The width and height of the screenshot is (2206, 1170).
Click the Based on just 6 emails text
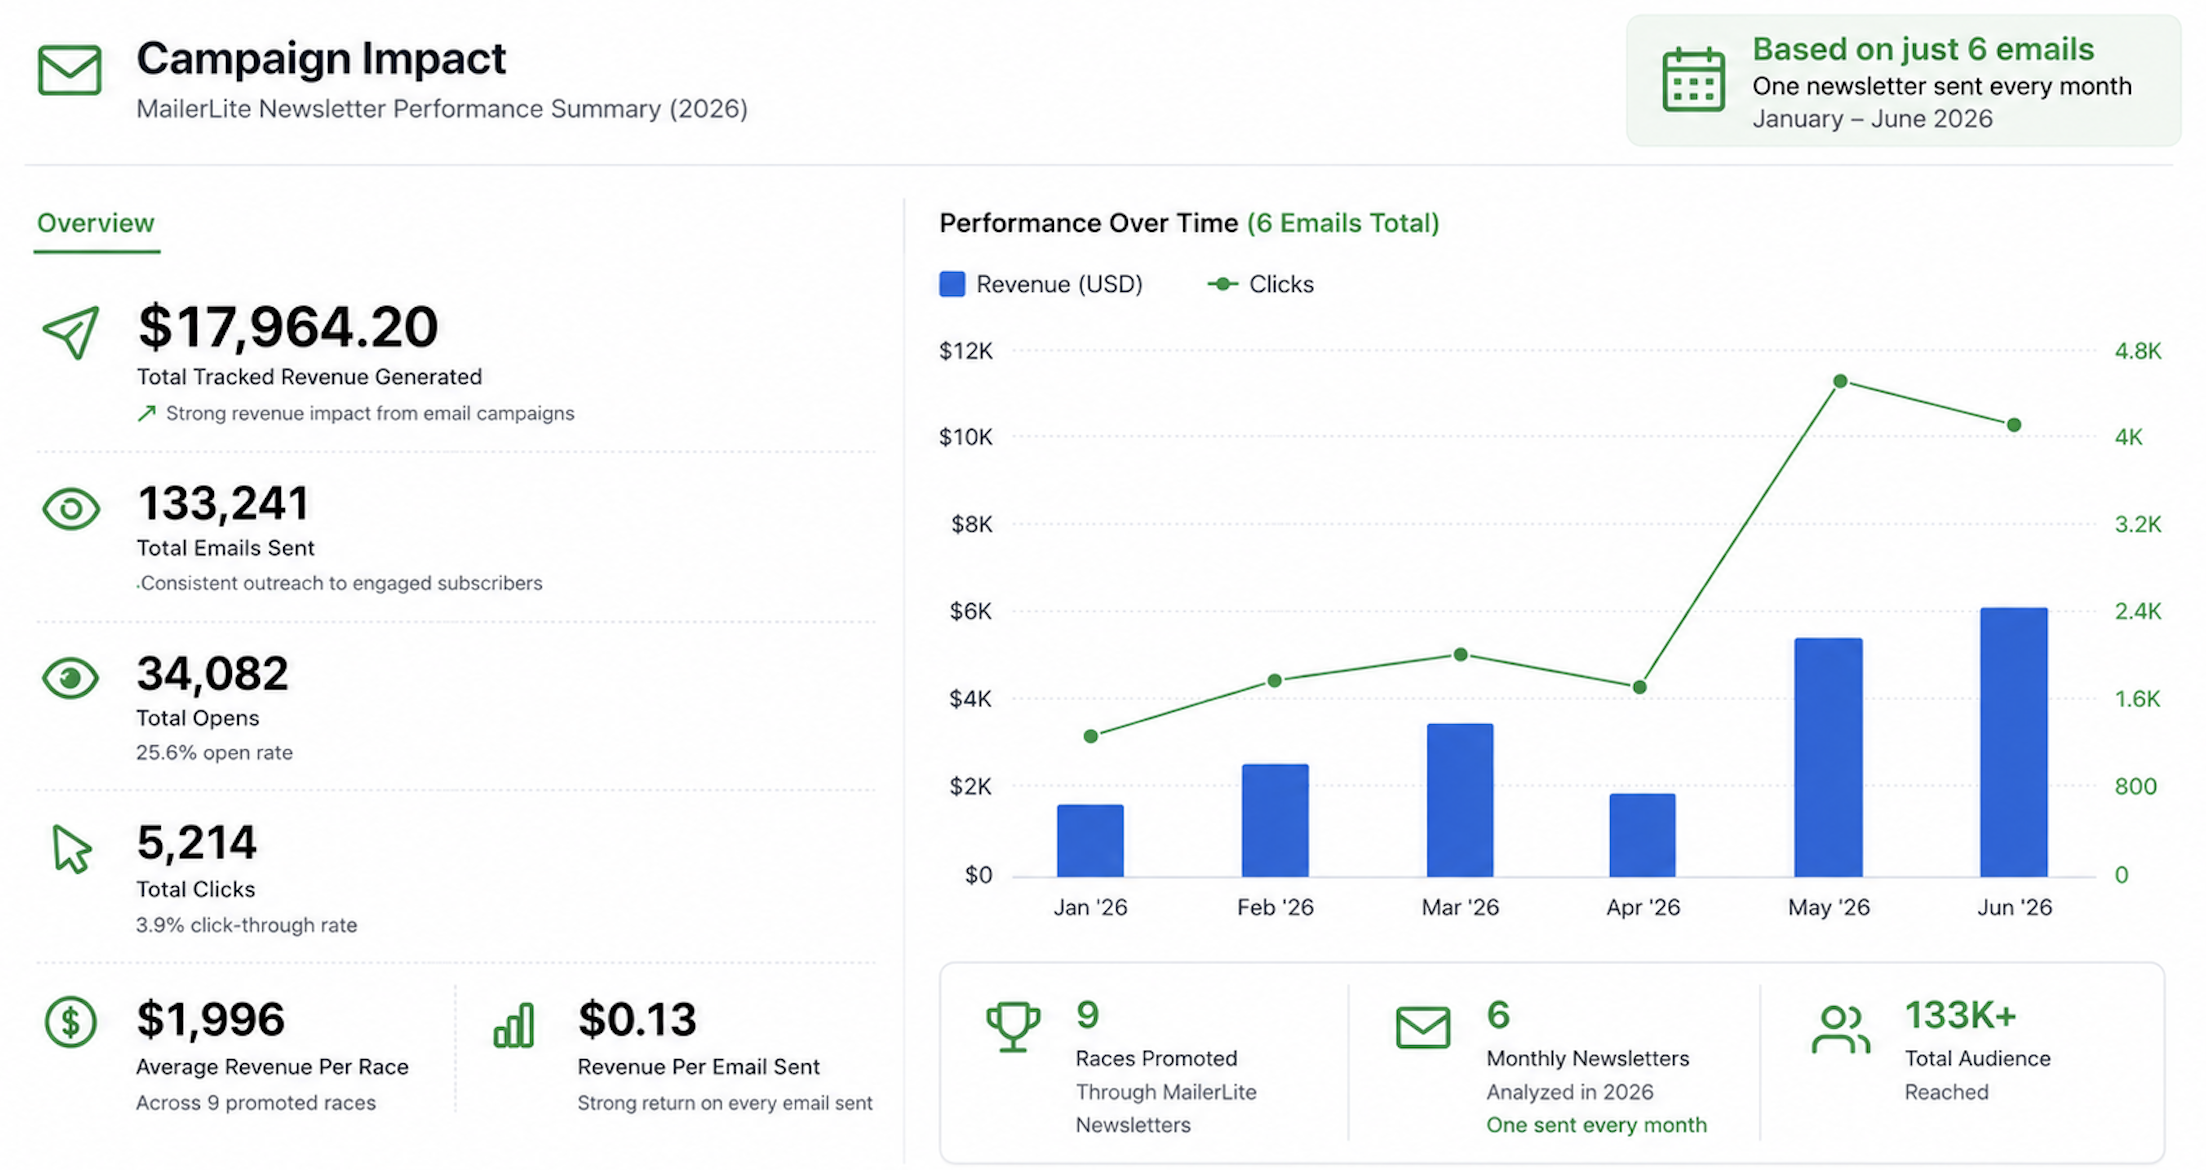pos(1923,49)
